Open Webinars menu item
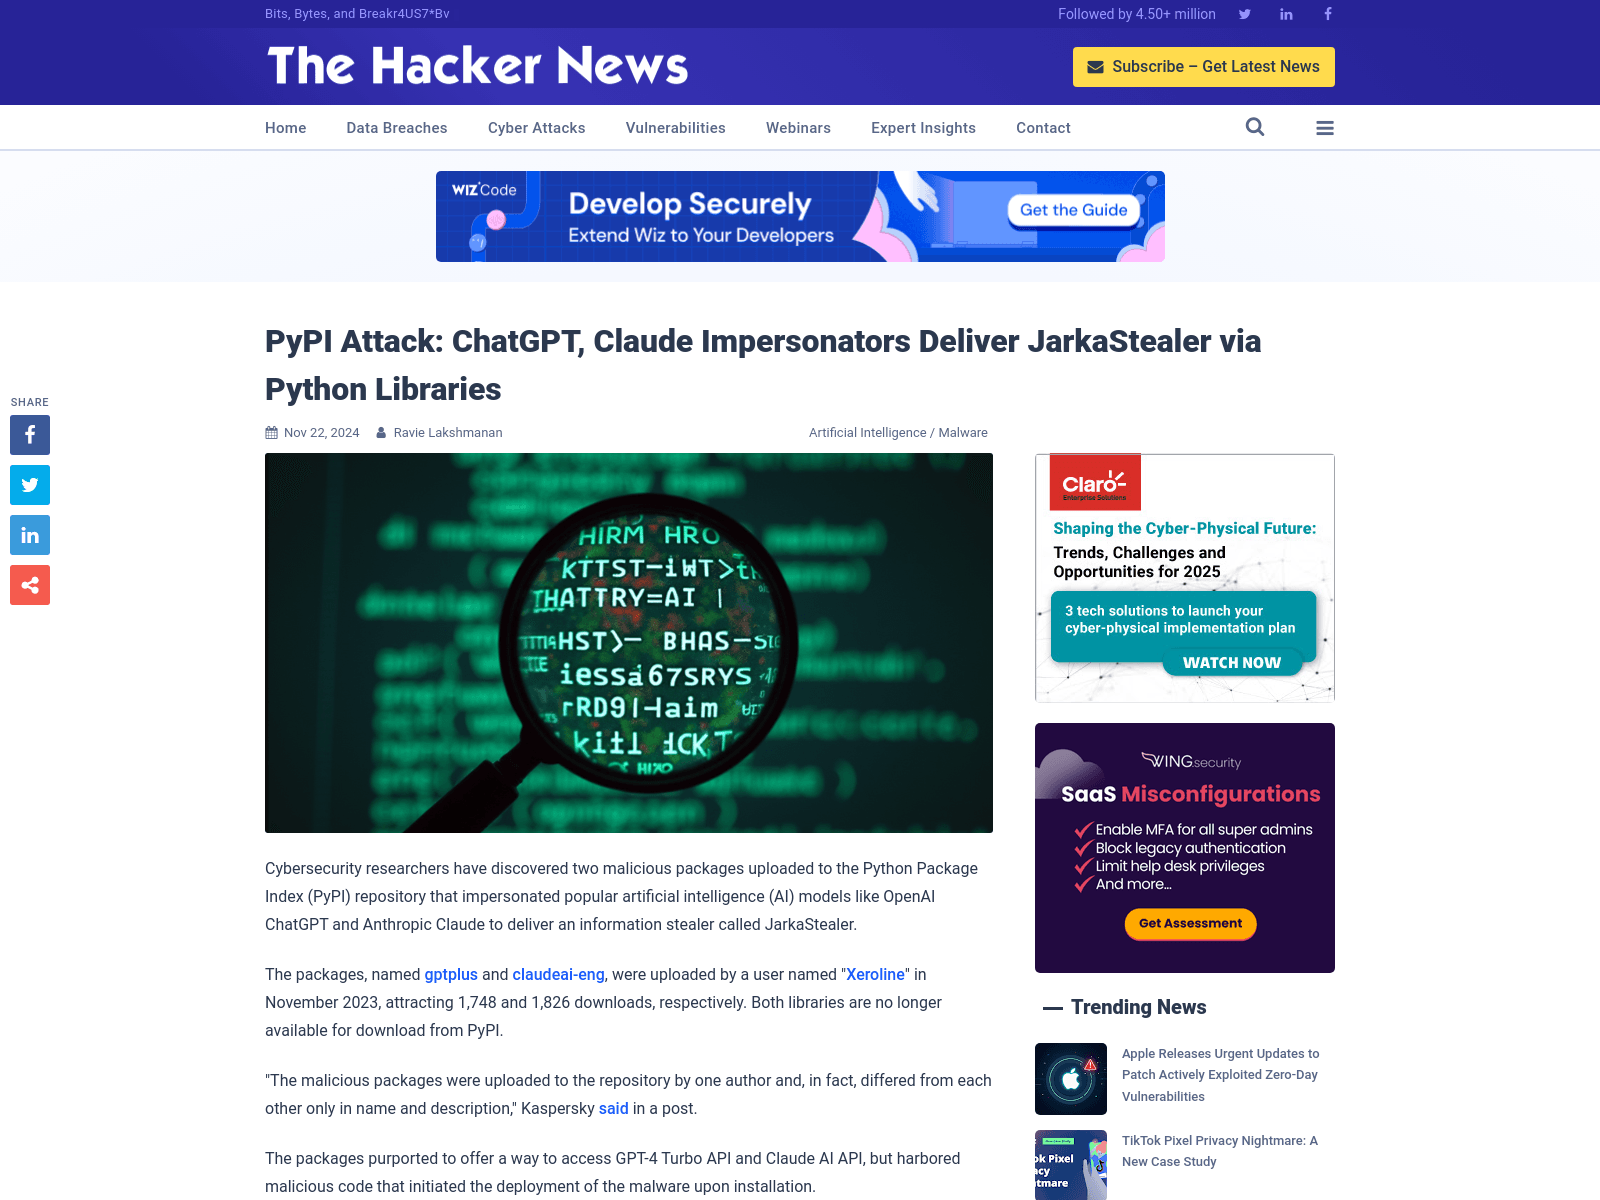 click(798, 128)
